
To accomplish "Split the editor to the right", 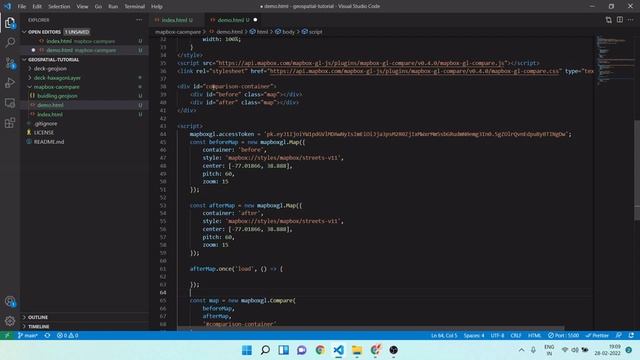I will [x=620, y=20].
